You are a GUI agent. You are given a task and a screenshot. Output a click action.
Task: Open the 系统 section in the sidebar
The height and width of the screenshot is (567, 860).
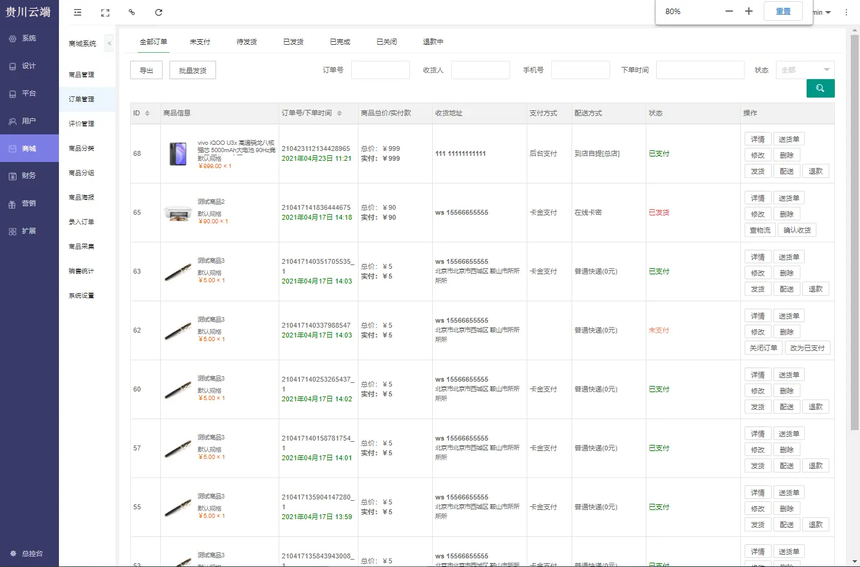click(x=29, y=38)
